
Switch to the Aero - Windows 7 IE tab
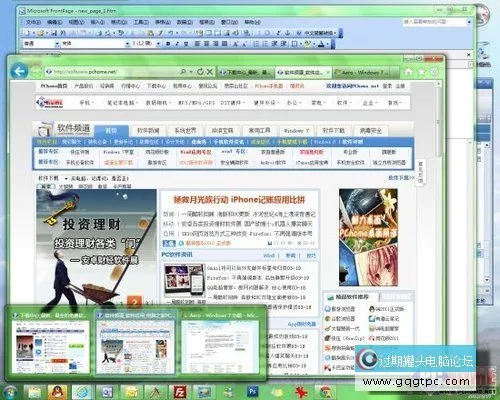click(362, 72)
